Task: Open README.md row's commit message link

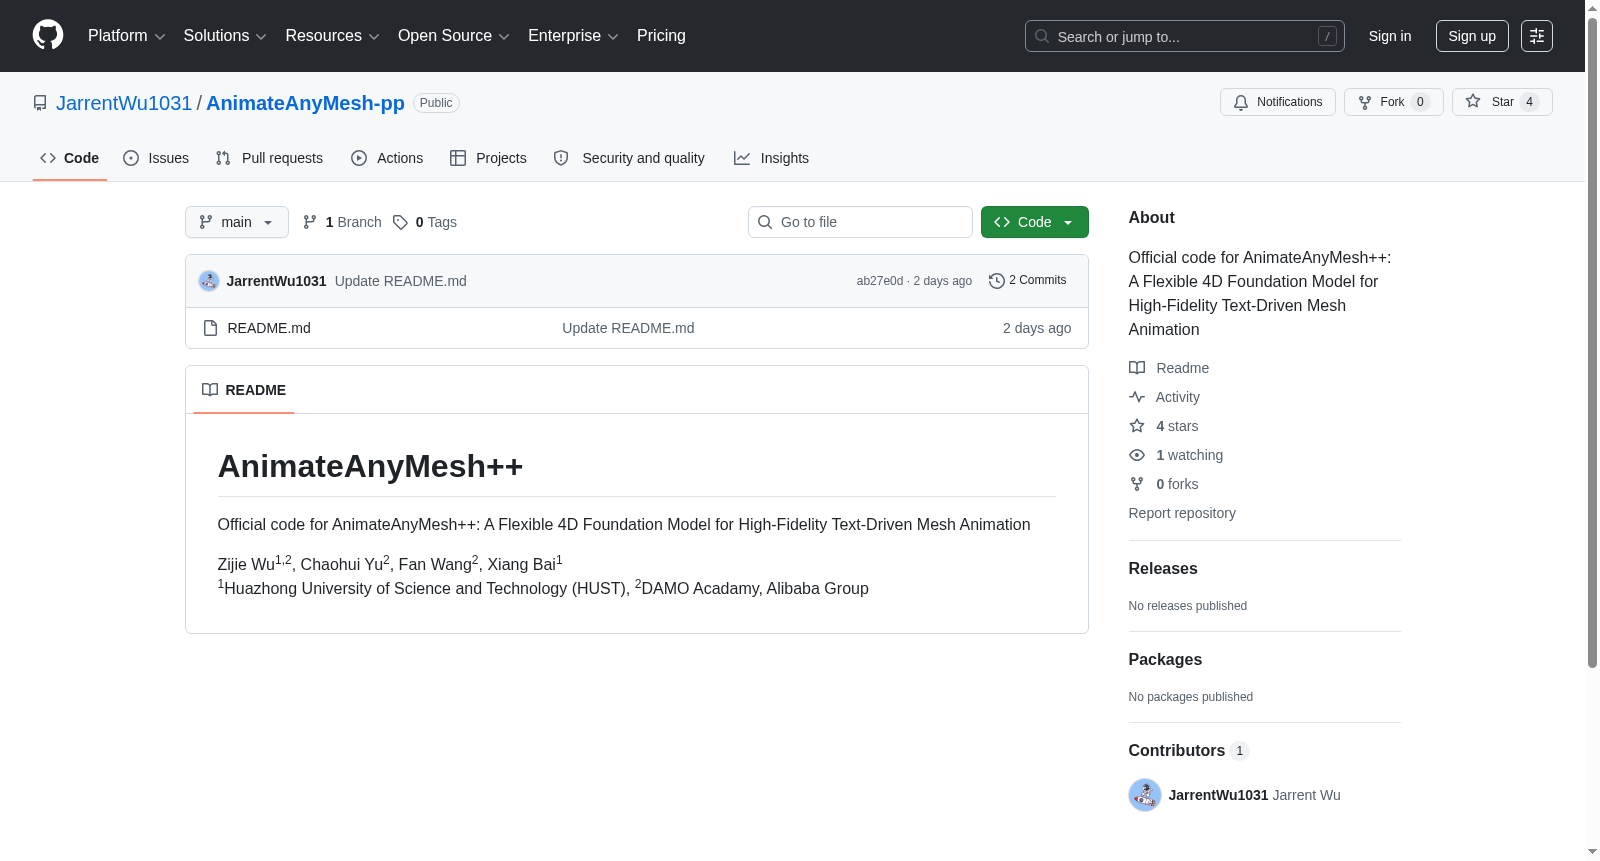Action: (x=628, y=328)
